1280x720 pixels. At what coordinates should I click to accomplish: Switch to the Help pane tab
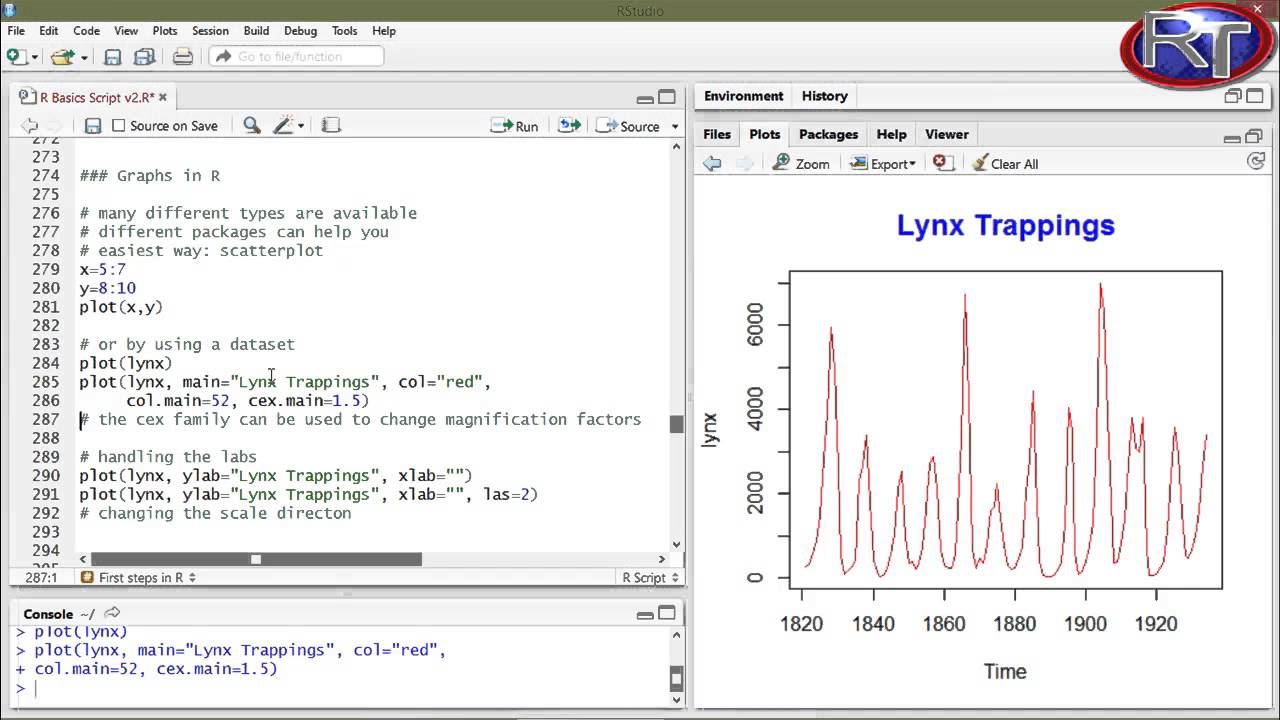(891, 134)
